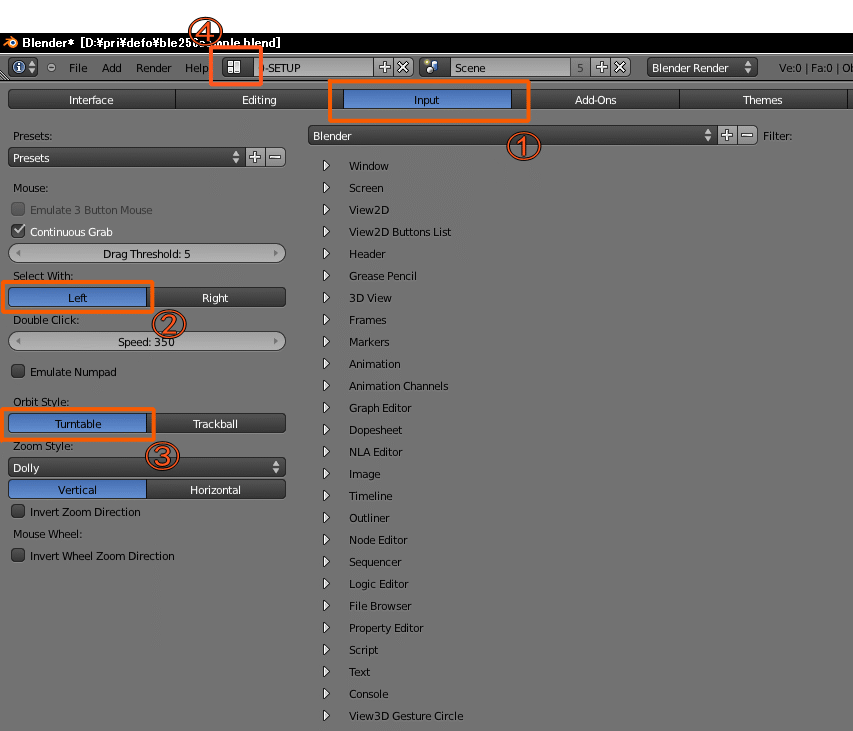Expand the View3D Gesture Circle section
Viewport: 853px width, 731px height.
326,715
